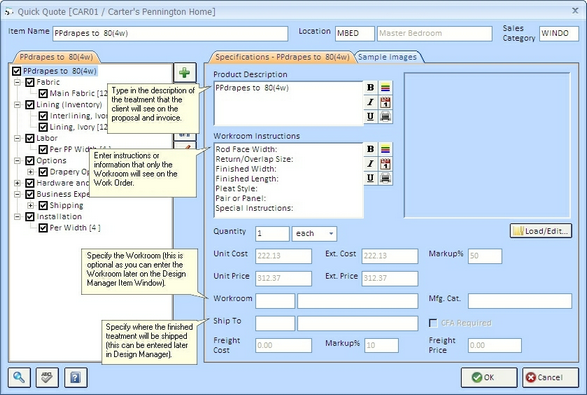Image resolution: width=587 pixels, height=395 pixels.
Task: Underline the Product Description text
Action: pos(370,116)
